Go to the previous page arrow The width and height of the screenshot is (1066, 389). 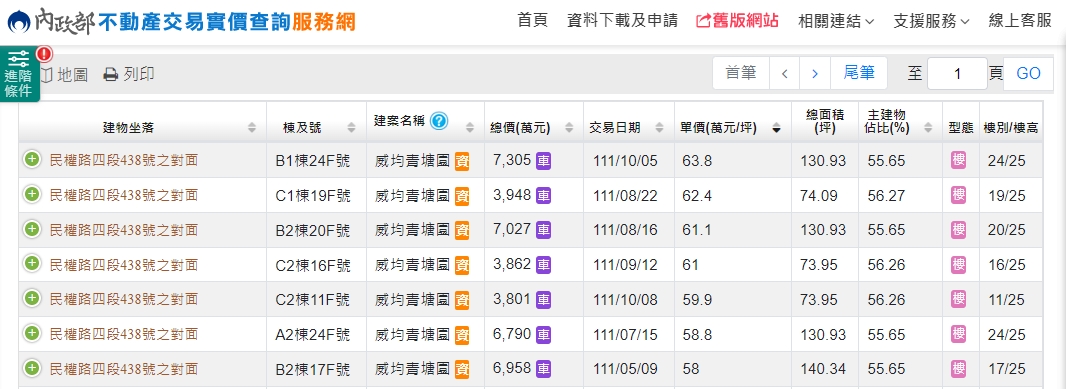[785, 73]
